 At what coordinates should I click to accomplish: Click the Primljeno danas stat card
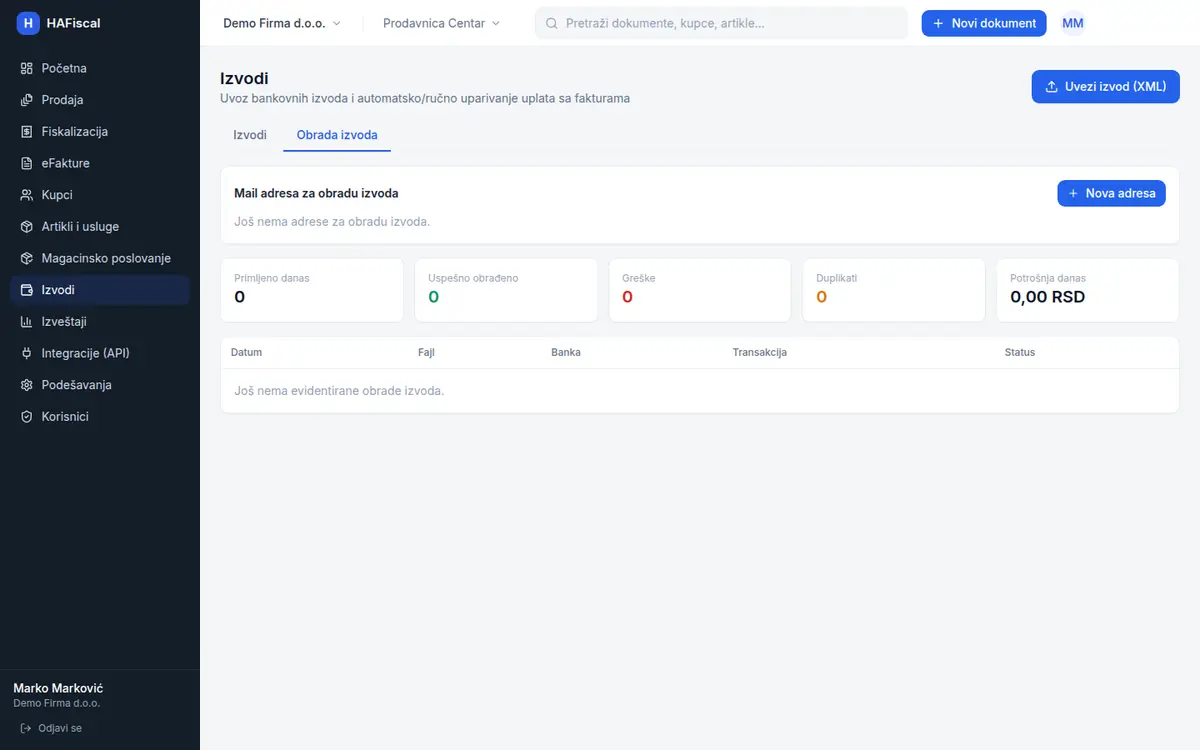(312, 290)
